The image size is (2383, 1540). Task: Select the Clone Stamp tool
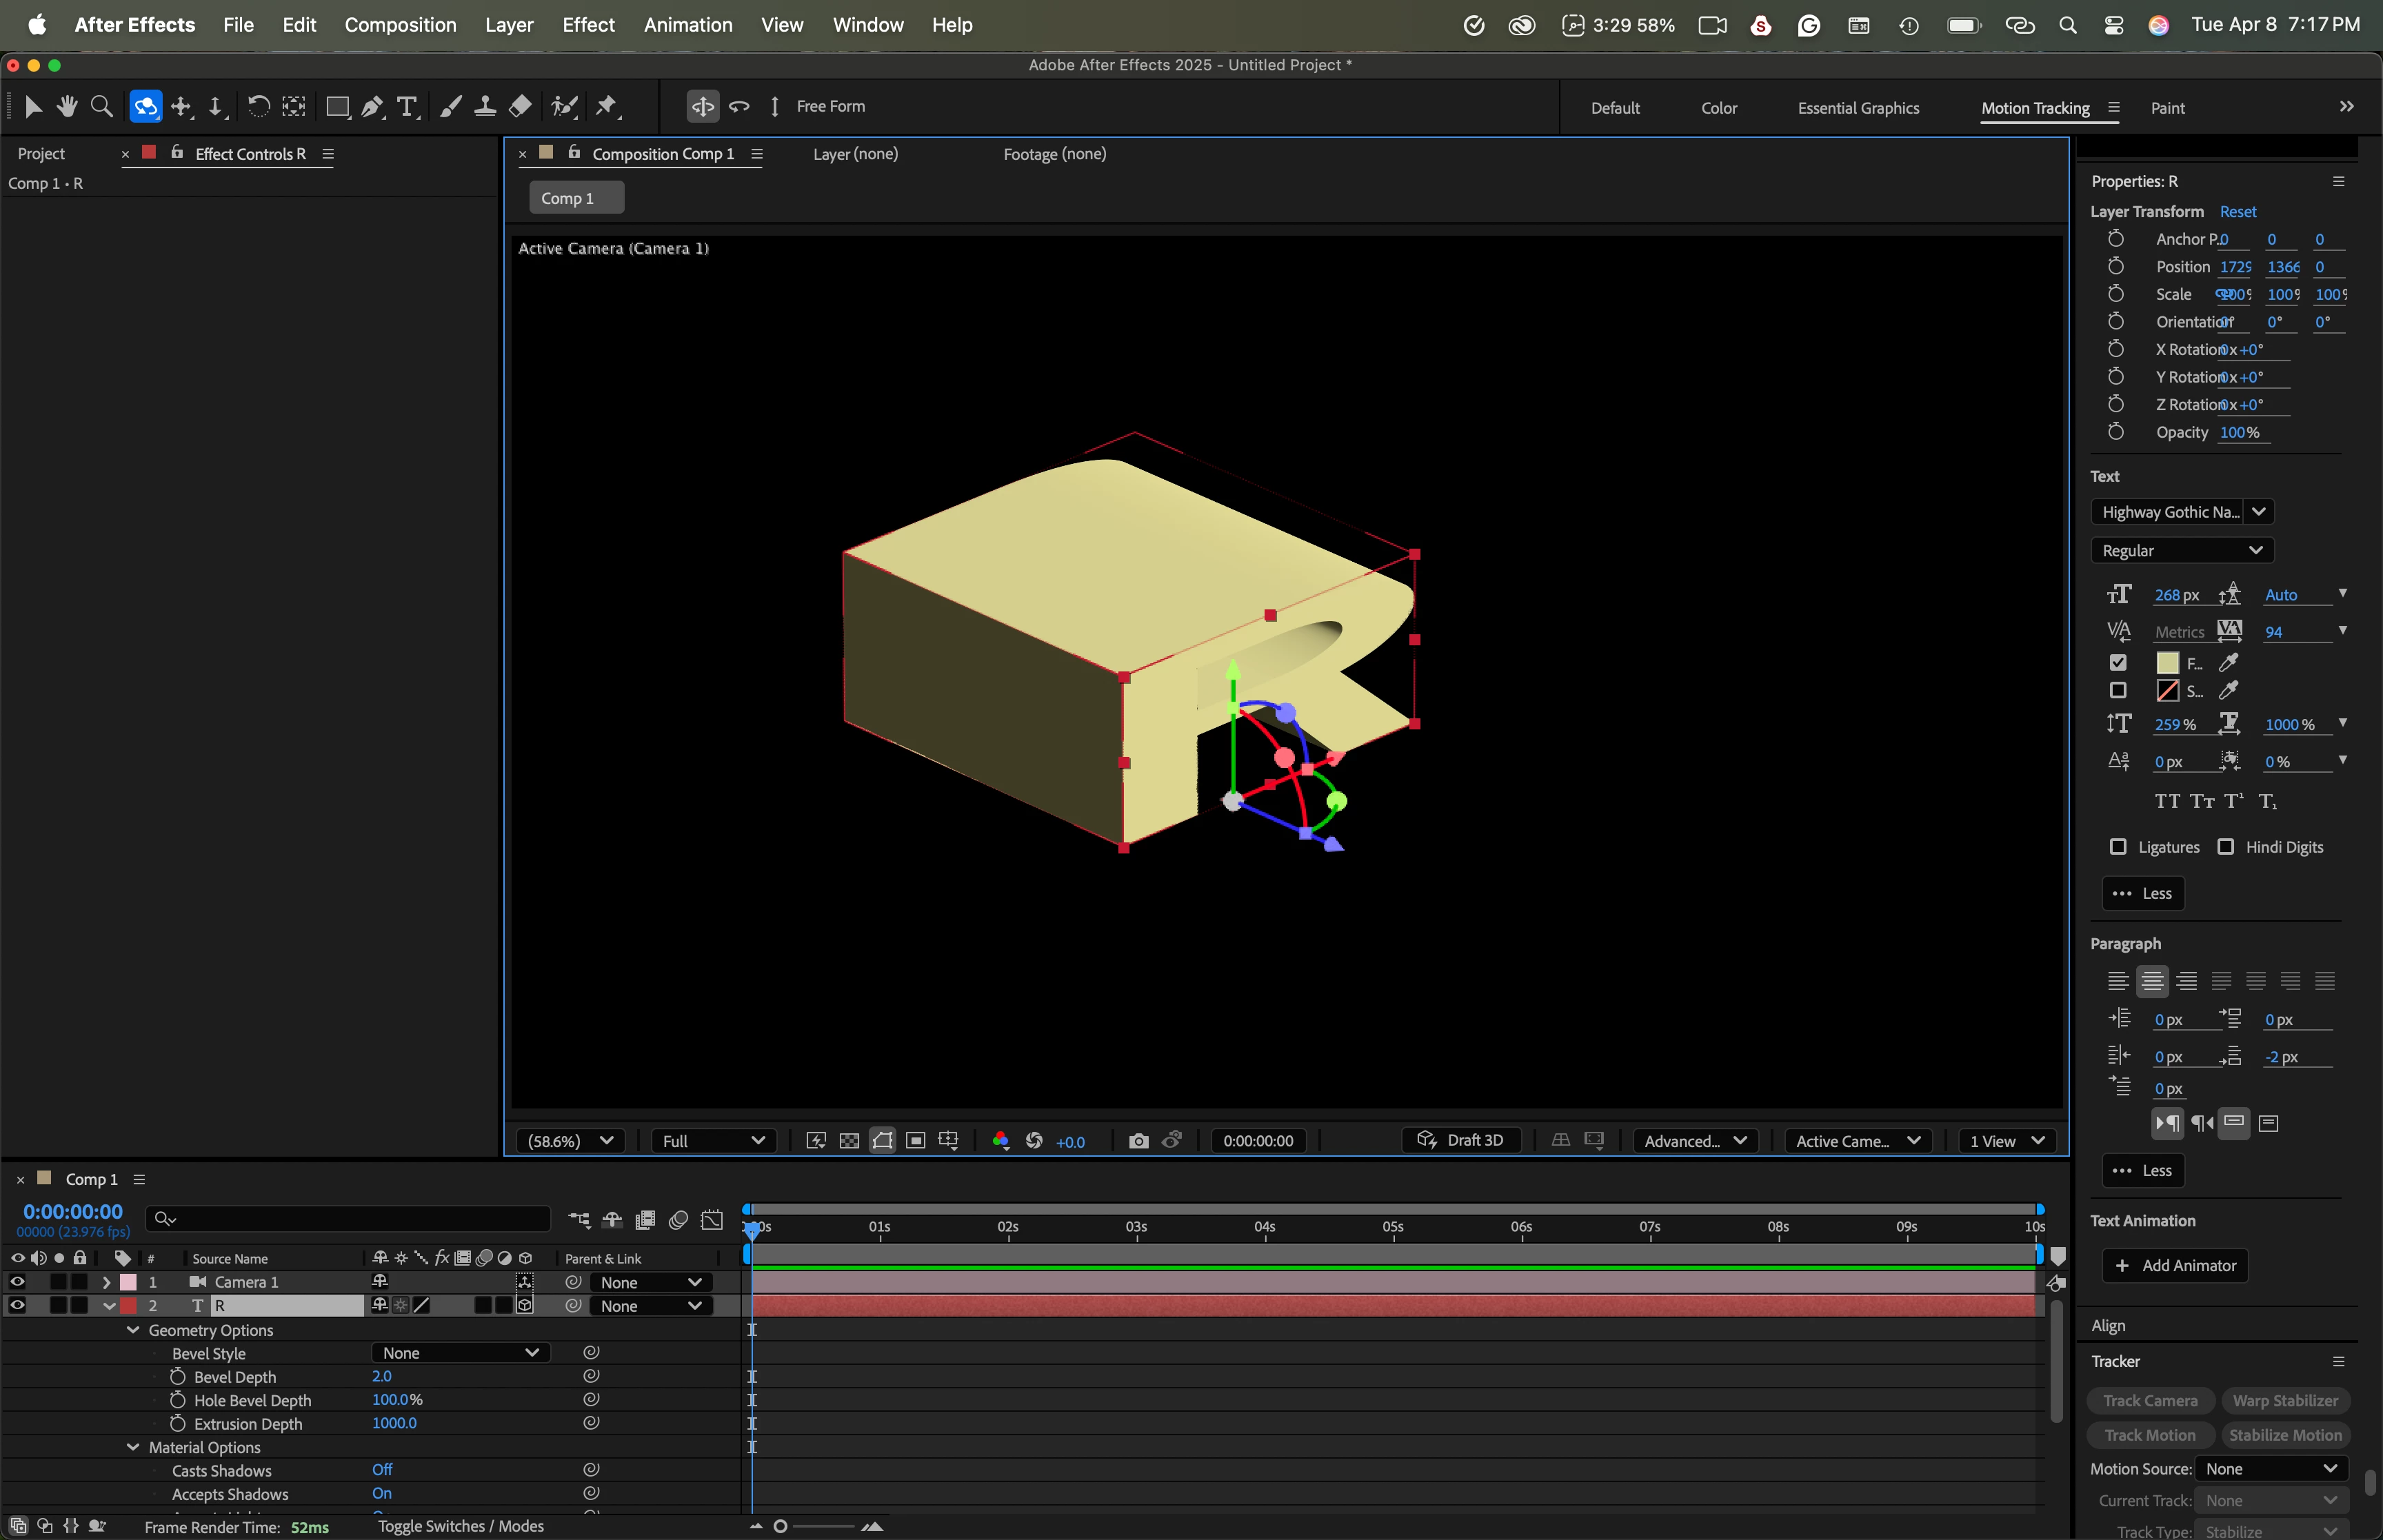pos(485,107)
